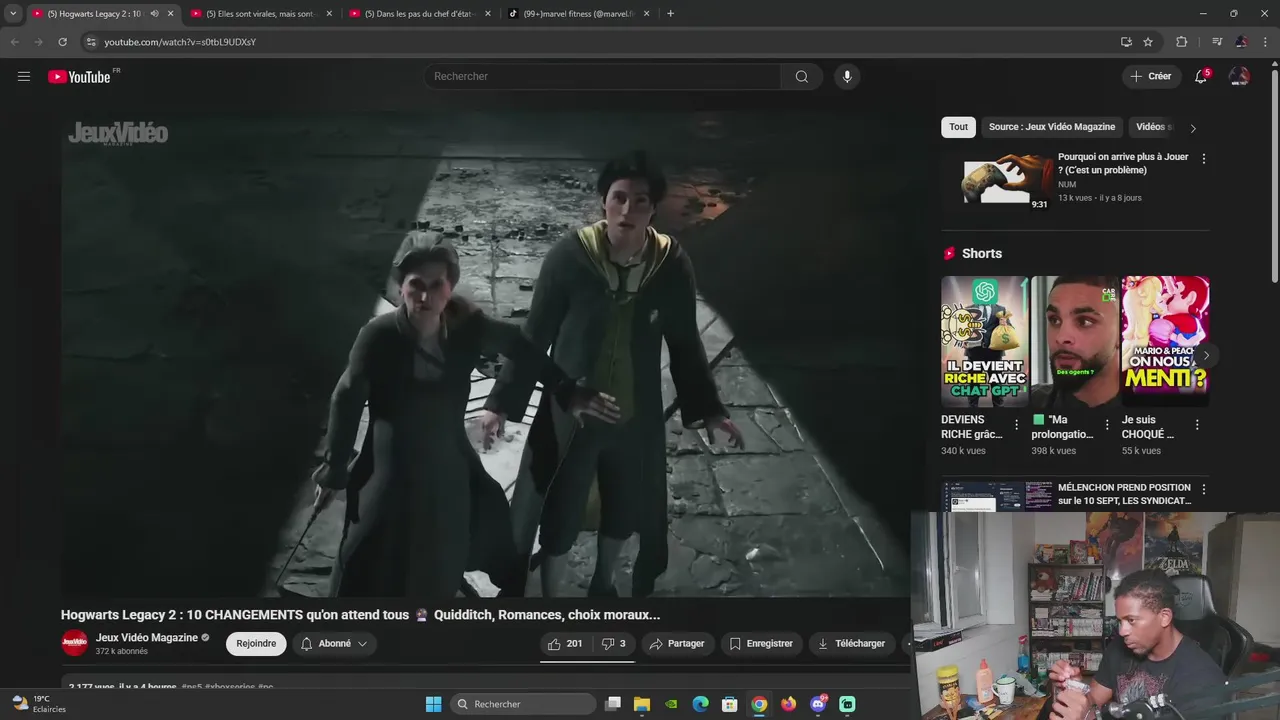Click the Télécharger button

(851, 644)
